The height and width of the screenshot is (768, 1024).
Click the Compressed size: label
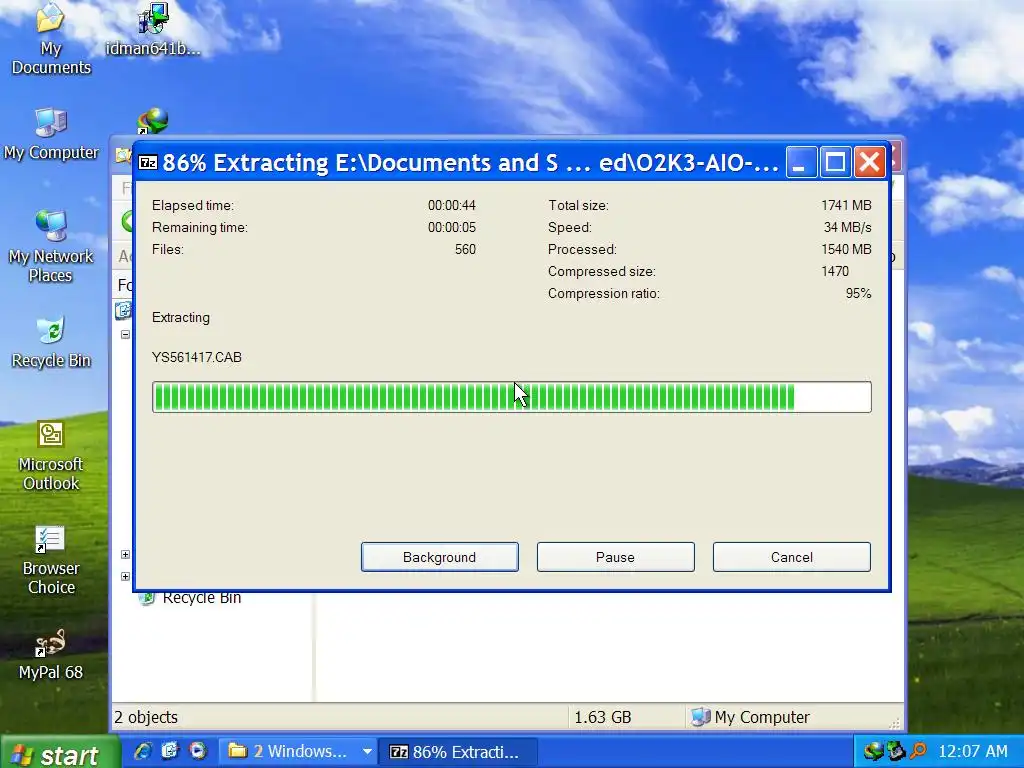(x=601, y=271)
